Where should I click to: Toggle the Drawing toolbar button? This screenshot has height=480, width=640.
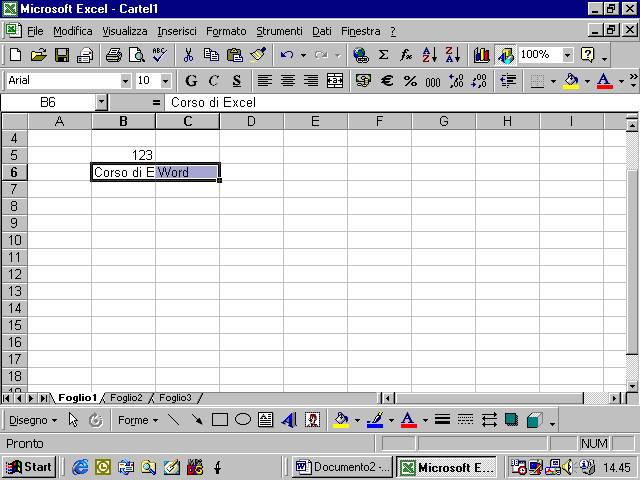point(505,55)
